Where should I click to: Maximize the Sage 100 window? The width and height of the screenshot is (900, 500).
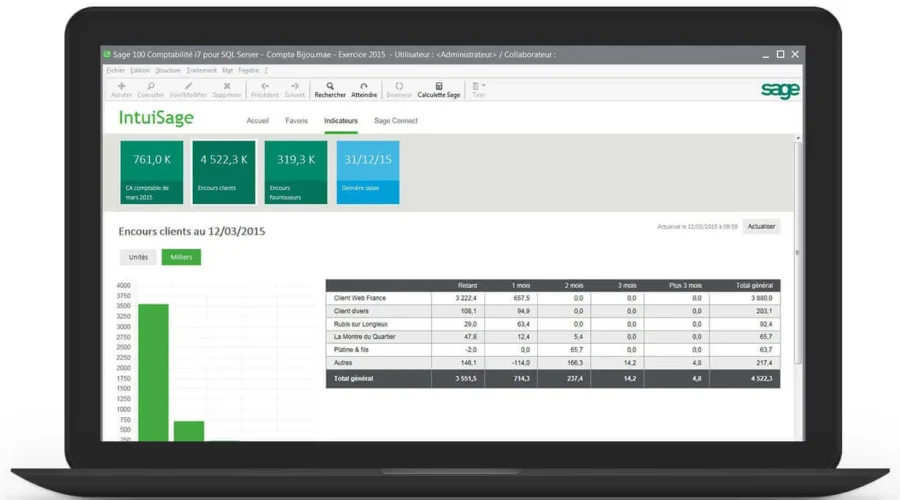click(781, 54)
